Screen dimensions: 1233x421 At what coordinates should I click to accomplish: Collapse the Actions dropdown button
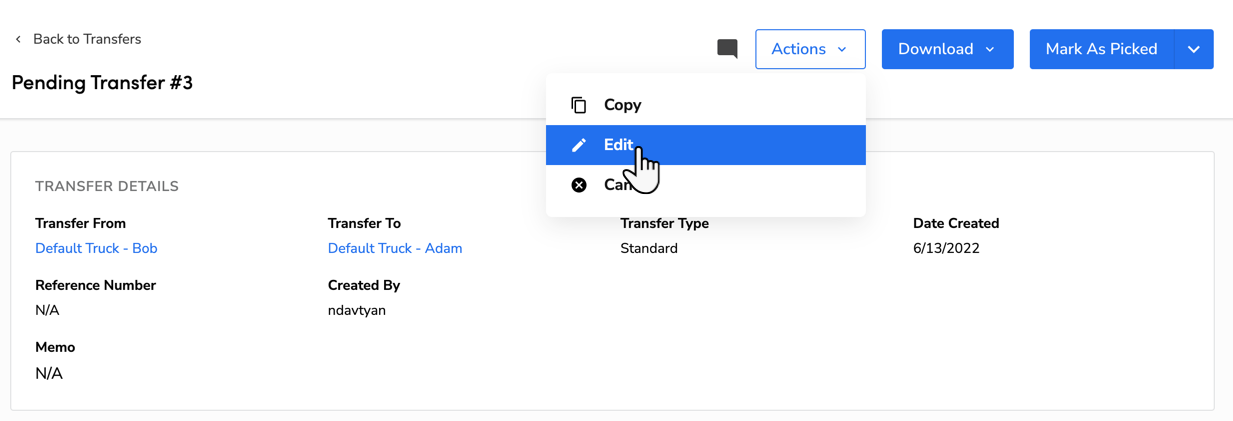click(x=810, y=49)
